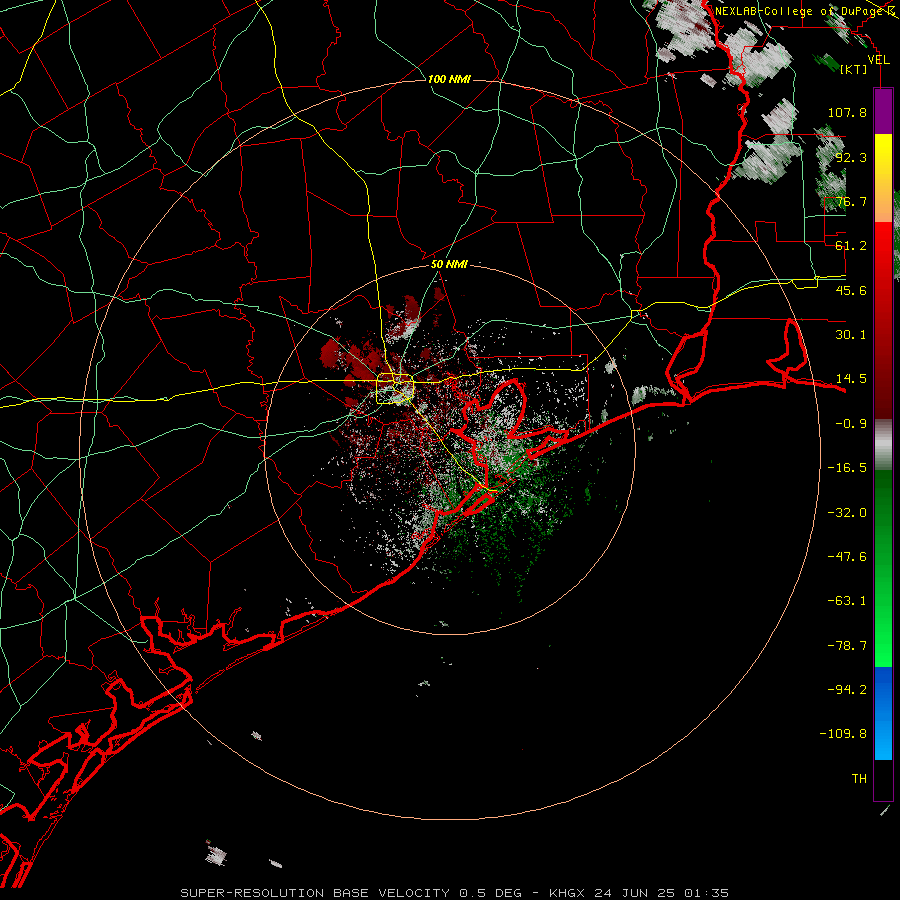Click the 50 NMI range ring label
Screen dimensions: 900x900
[449, 264]
